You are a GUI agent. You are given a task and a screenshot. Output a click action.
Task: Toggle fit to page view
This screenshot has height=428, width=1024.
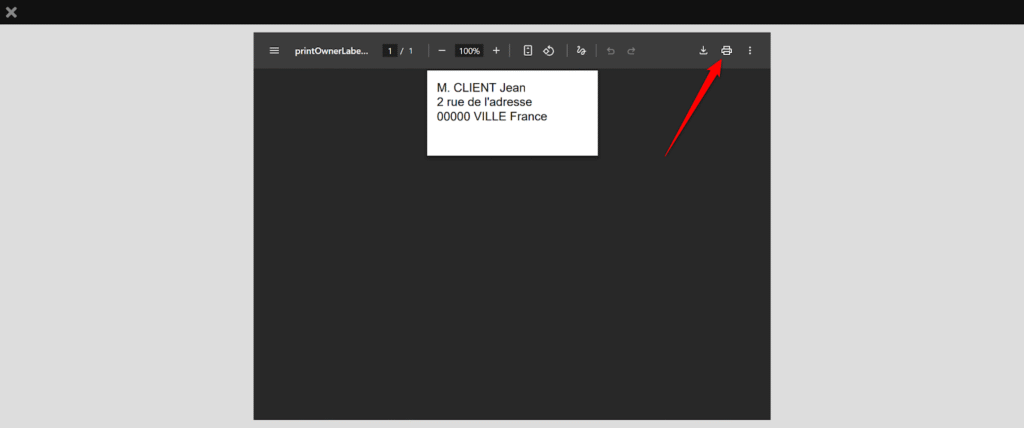point(528,51)
